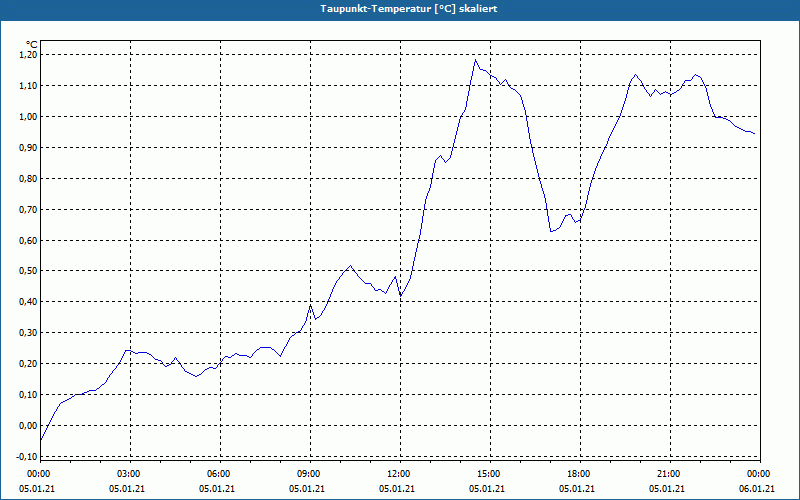Click the "05.01.21" date beneath 12:00

tap(397, 489)
